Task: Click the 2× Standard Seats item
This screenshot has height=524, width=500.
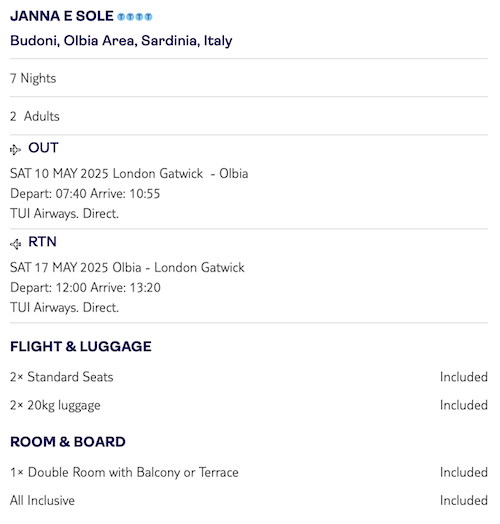Action: tap(62, 377)
